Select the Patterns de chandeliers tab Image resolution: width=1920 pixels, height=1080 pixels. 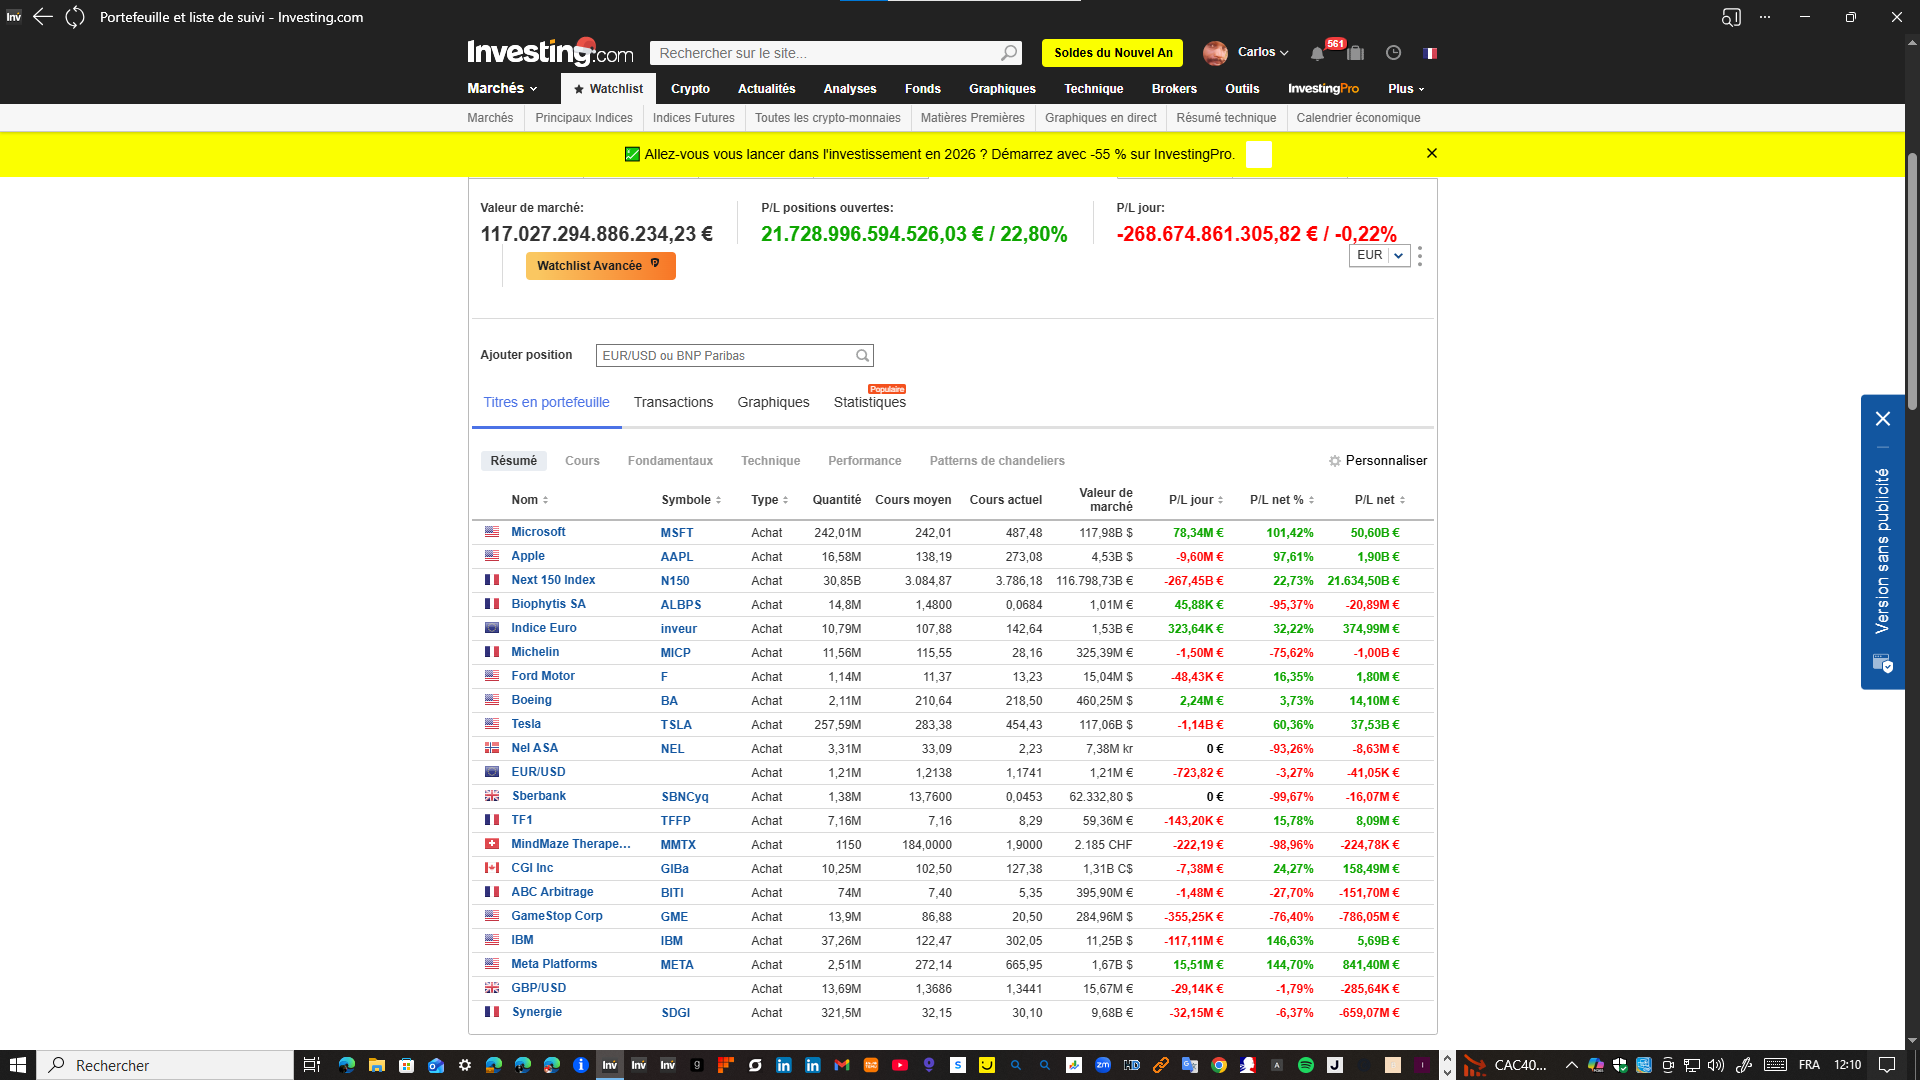coord(997,461)
